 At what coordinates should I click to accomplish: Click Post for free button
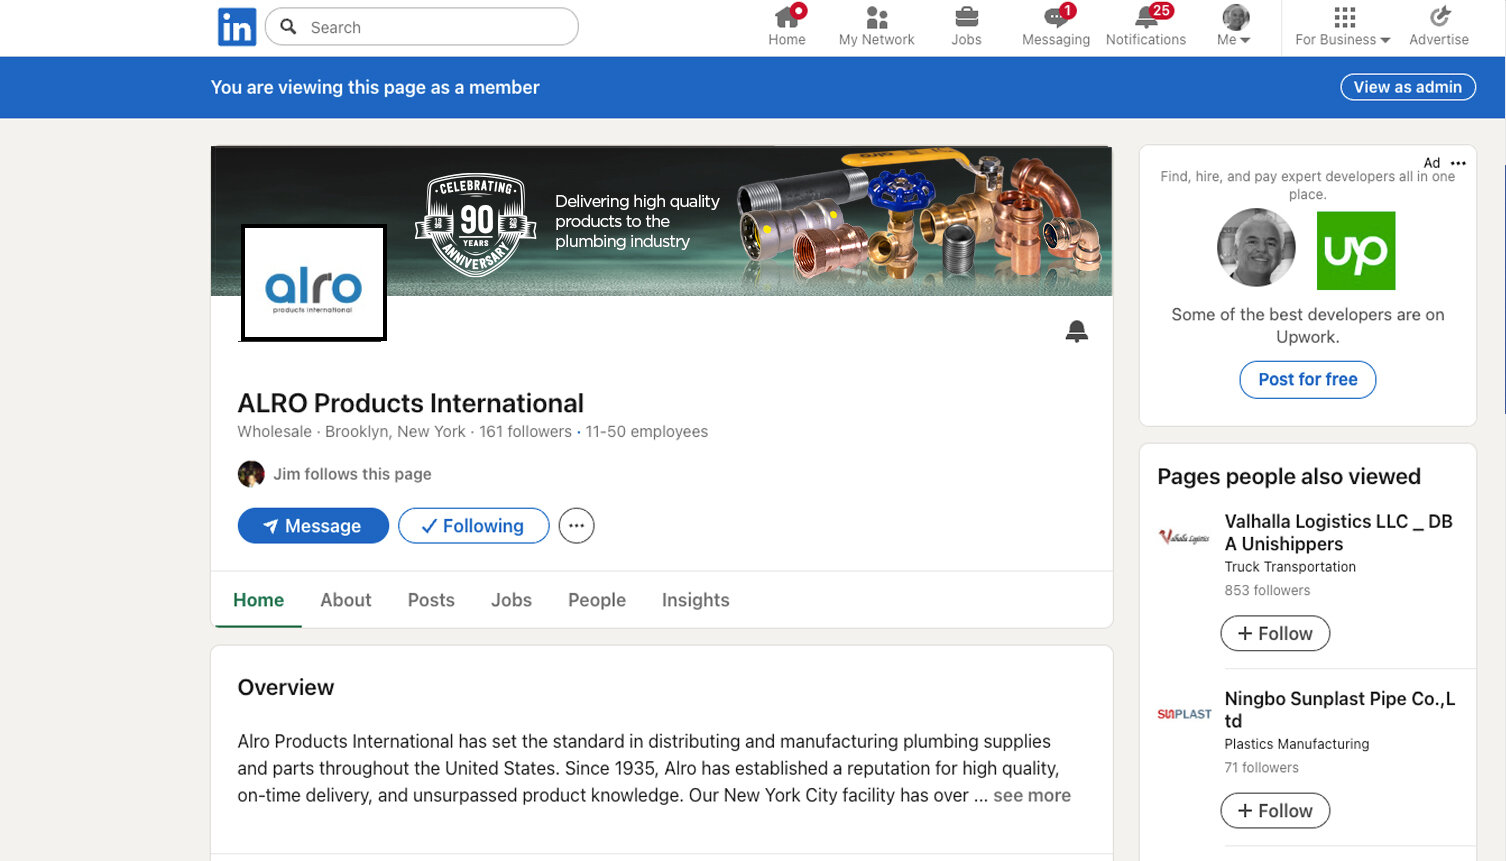[1308, 380]
